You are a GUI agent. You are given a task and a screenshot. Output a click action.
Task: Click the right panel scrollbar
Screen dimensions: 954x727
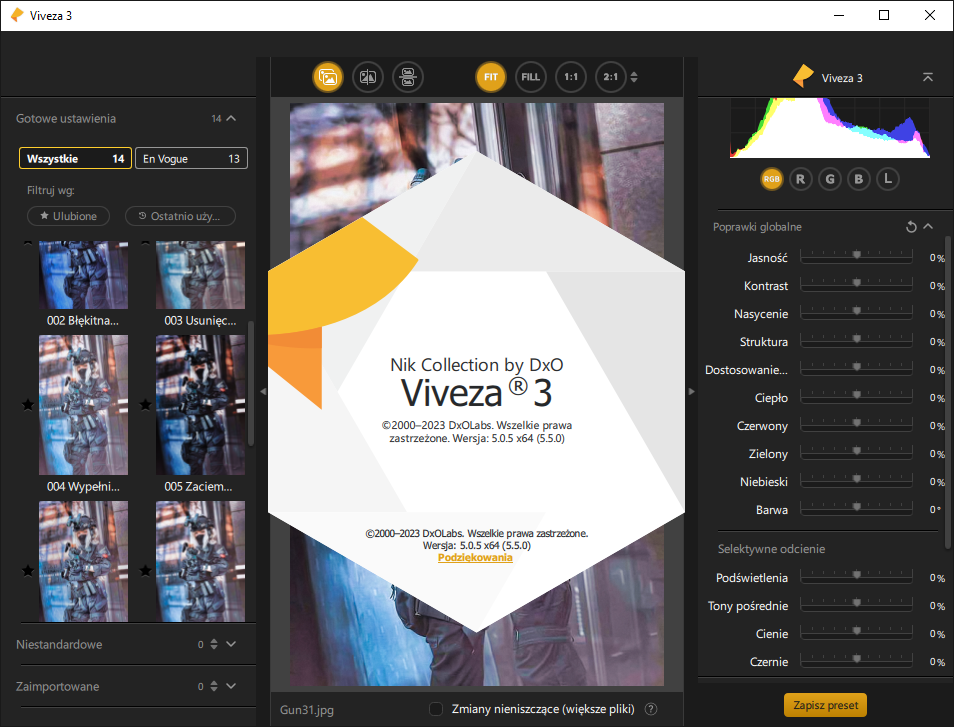click(947, 392)
